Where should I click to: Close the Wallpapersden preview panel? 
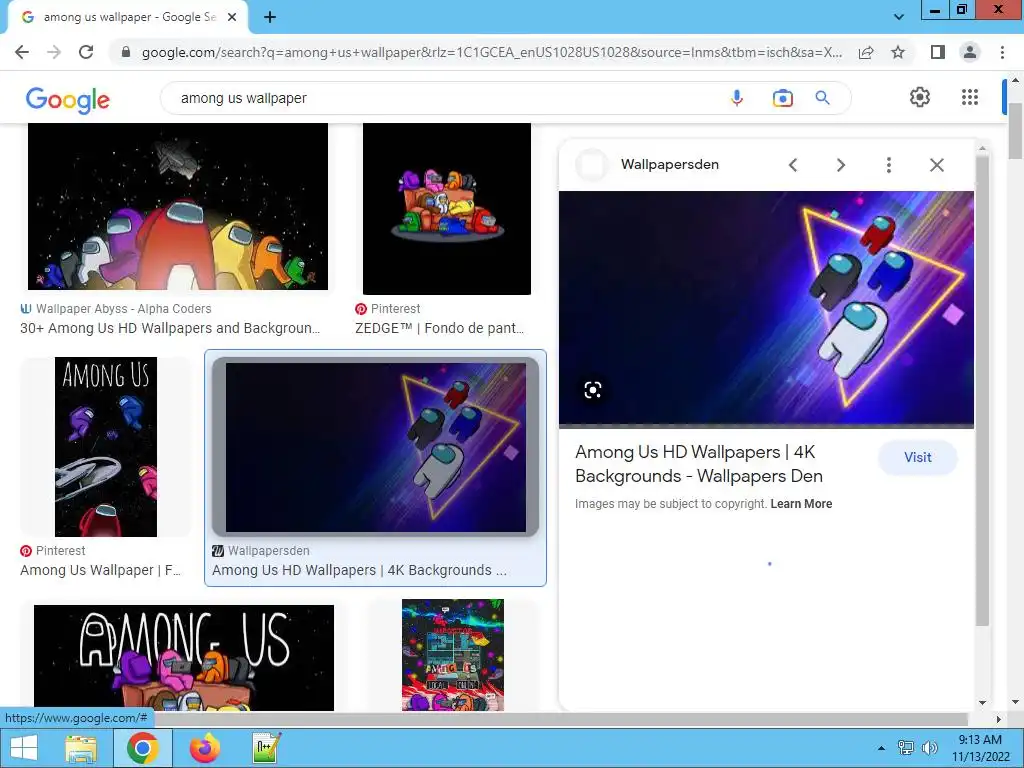click(936, 165)
